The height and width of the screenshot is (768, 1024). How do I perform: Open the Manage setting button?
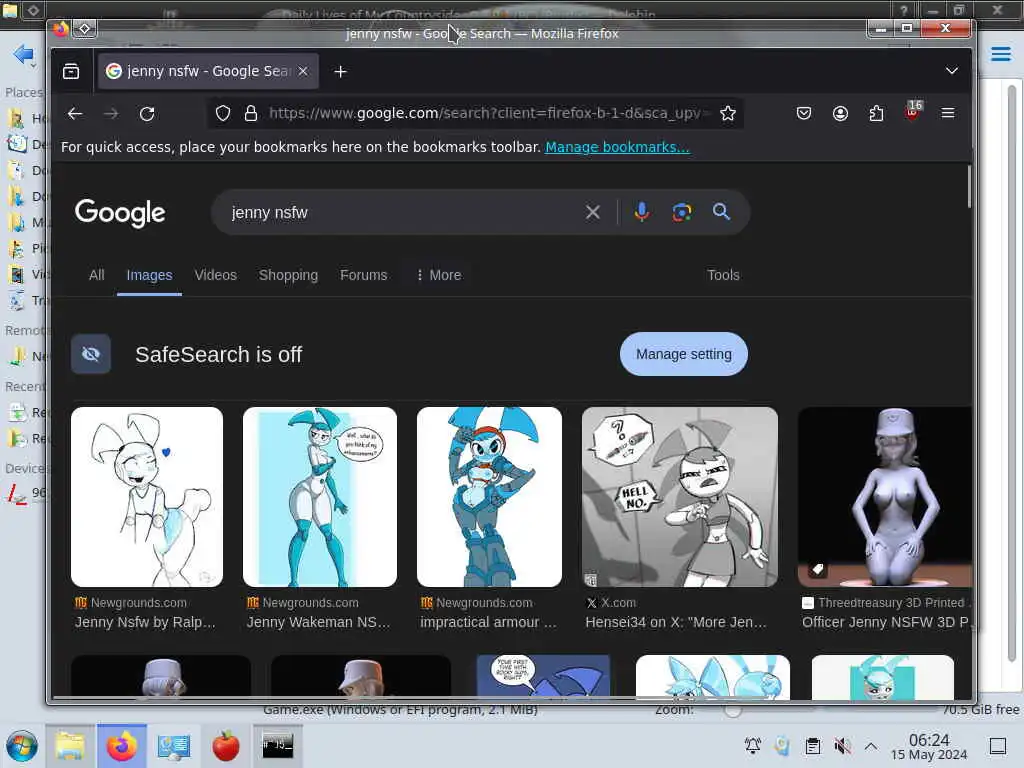(x=684, y=354)
